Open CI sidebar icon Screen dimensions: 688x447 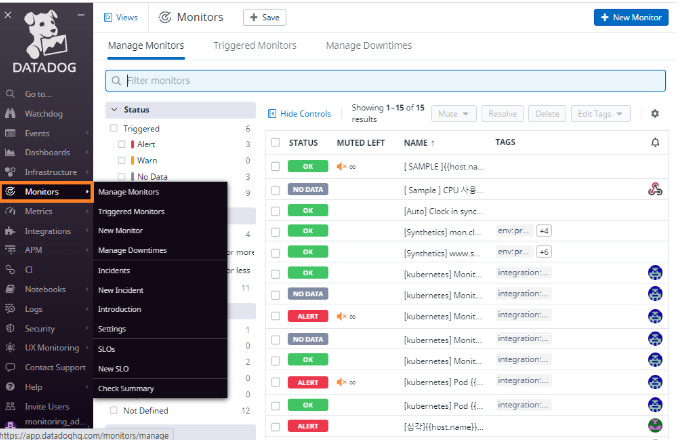tap(10, 269)
